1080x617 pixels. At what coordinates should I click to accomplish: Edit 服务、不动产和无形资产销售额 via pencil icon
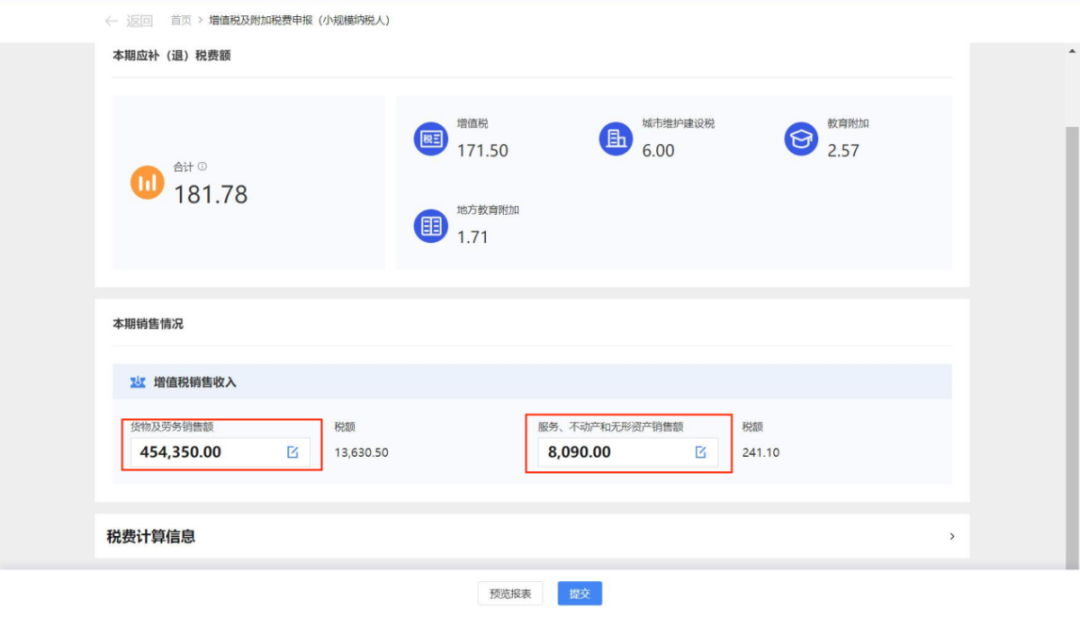pos(700,452)
